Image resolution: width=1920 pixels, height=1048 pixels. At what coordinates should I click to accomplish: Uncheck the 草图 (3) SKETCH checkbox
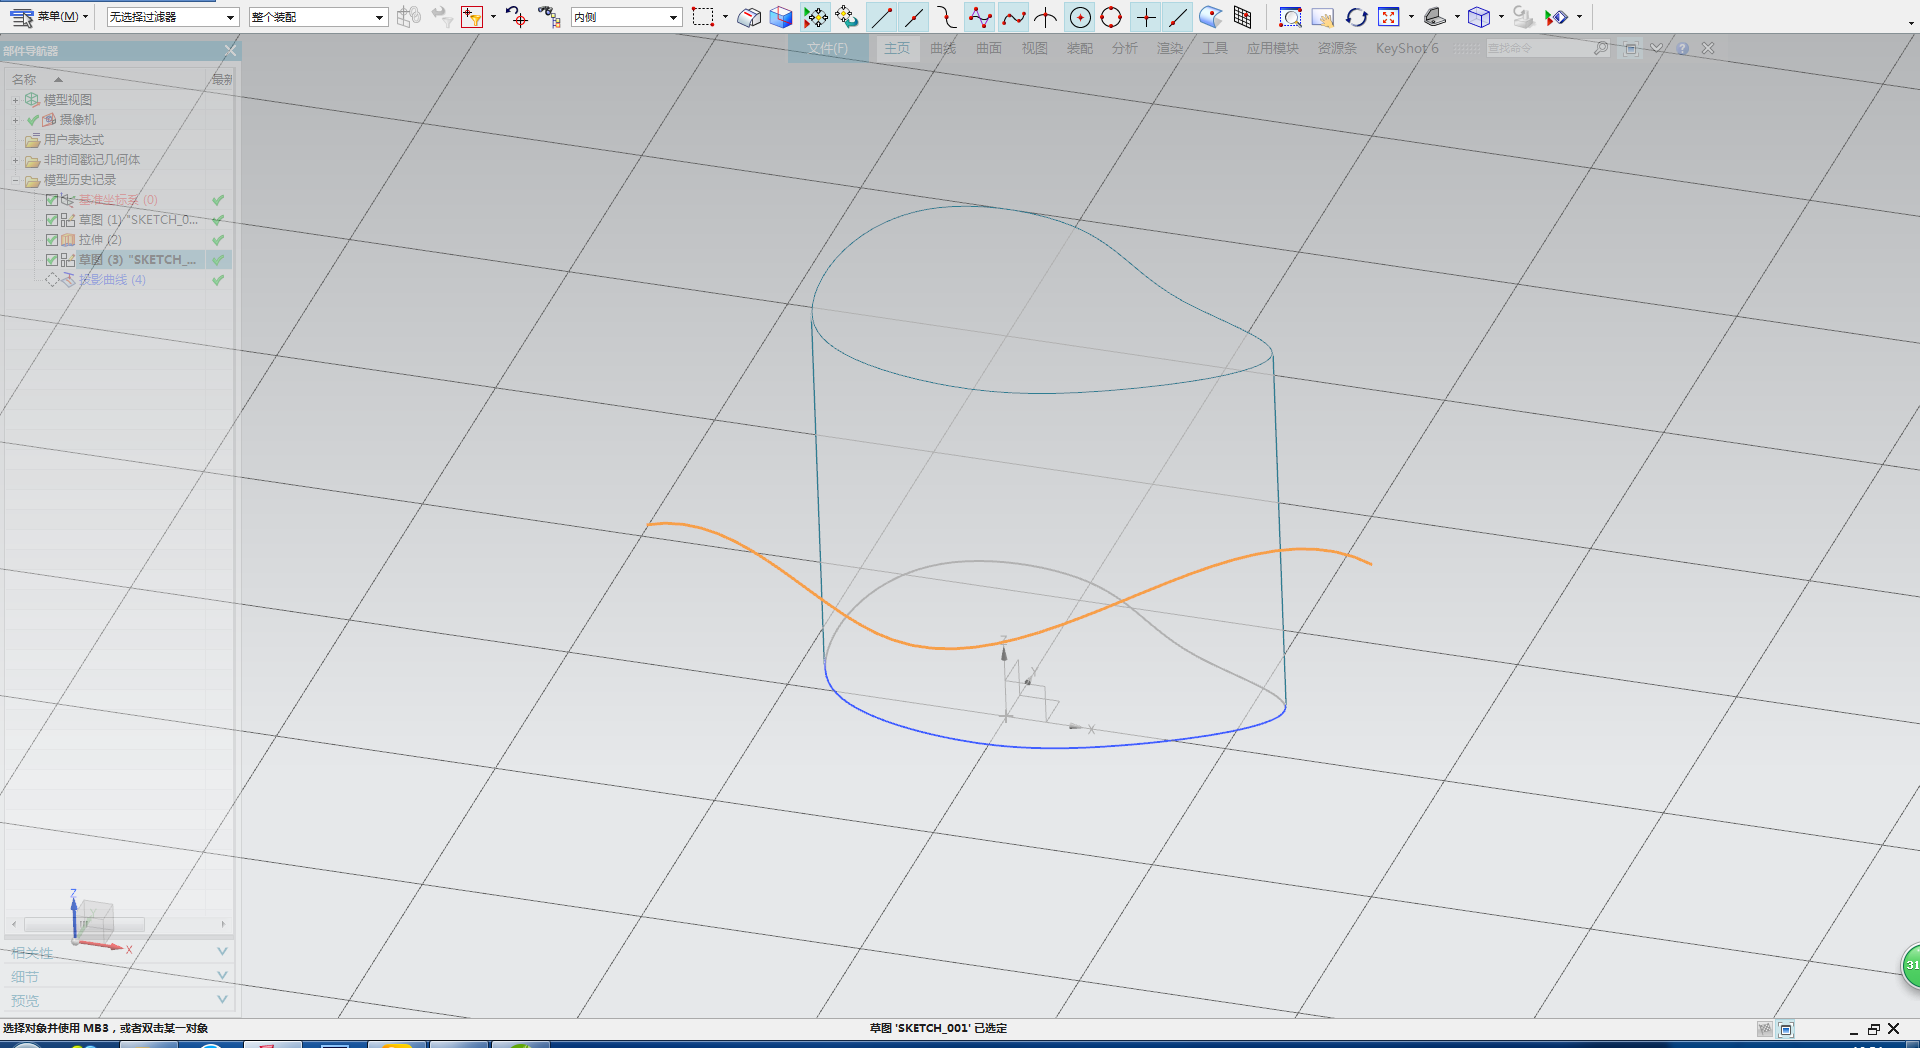point(52,260)
